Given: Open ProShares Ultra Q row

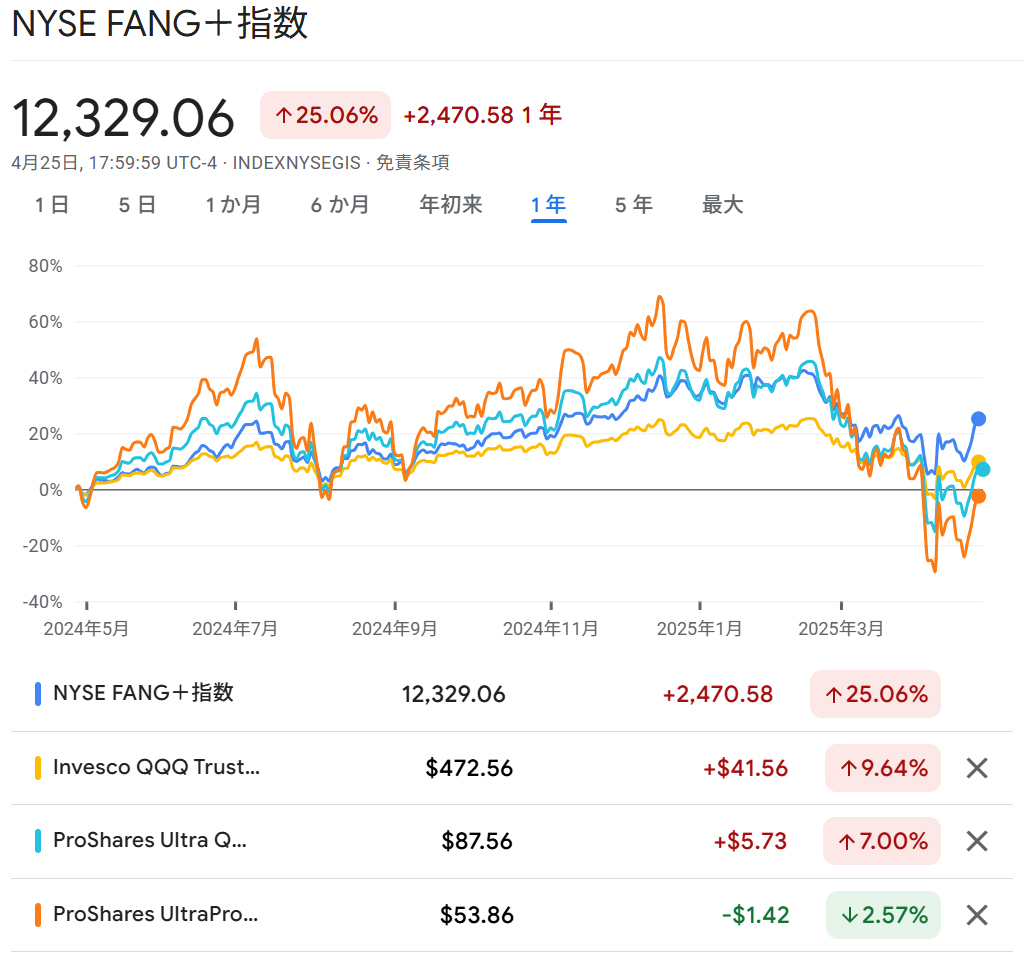Looking at the screenshot, I should pyautogui.click(x=511, y=841).
